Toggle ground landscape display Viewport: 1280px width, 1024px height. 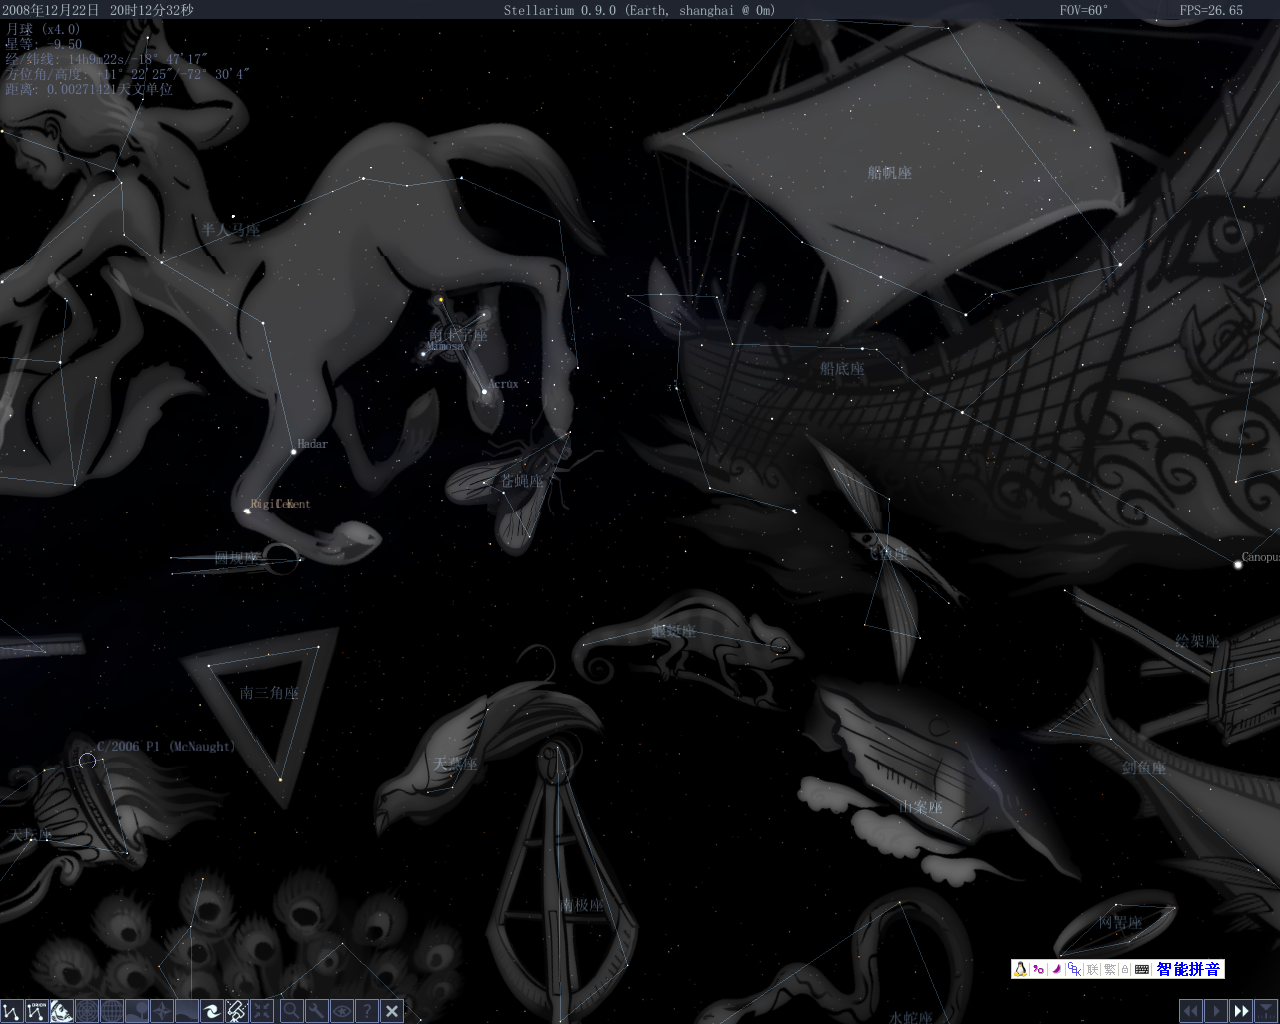point(137,1011)
